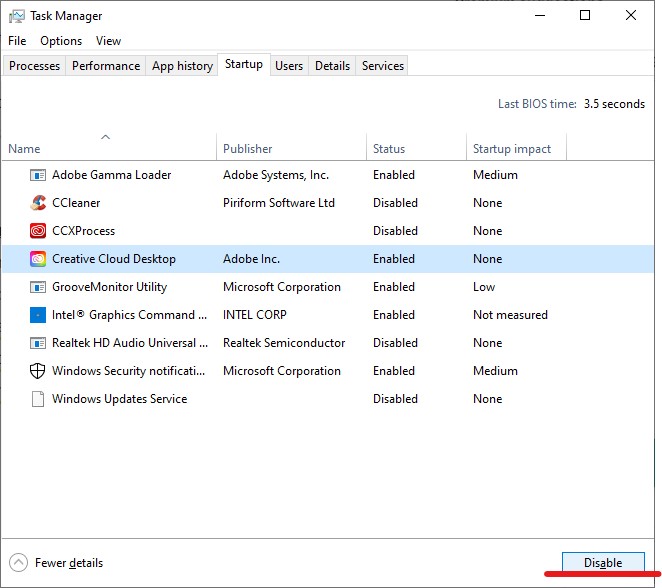Image resolution: width=662 pixels, height=588 pixels.
Task: Minimize the Task Manager window
Action: coord(540,16)
